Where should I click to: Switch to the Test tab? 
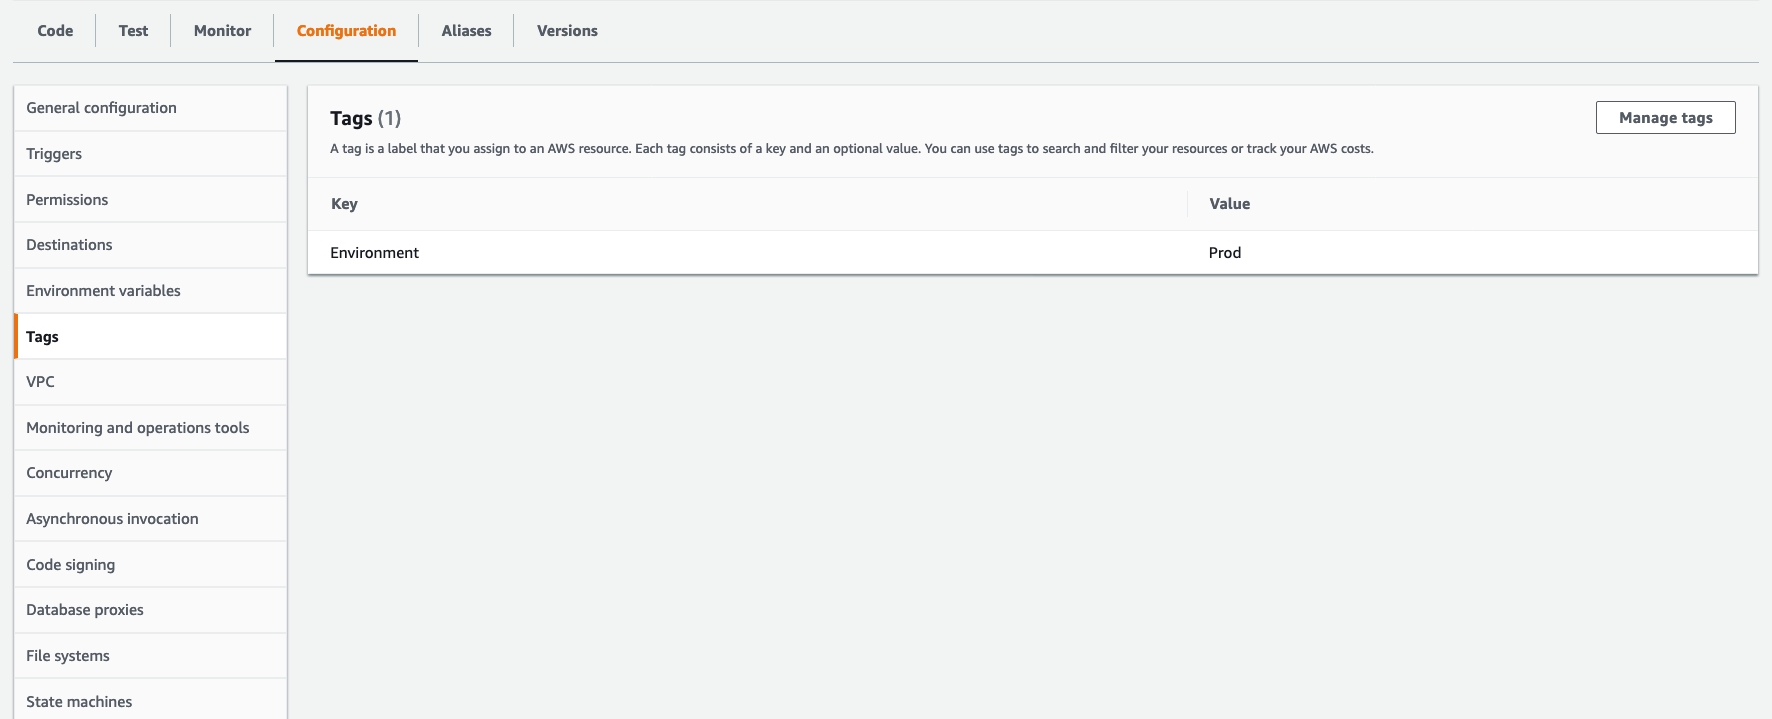pos(132,30)
